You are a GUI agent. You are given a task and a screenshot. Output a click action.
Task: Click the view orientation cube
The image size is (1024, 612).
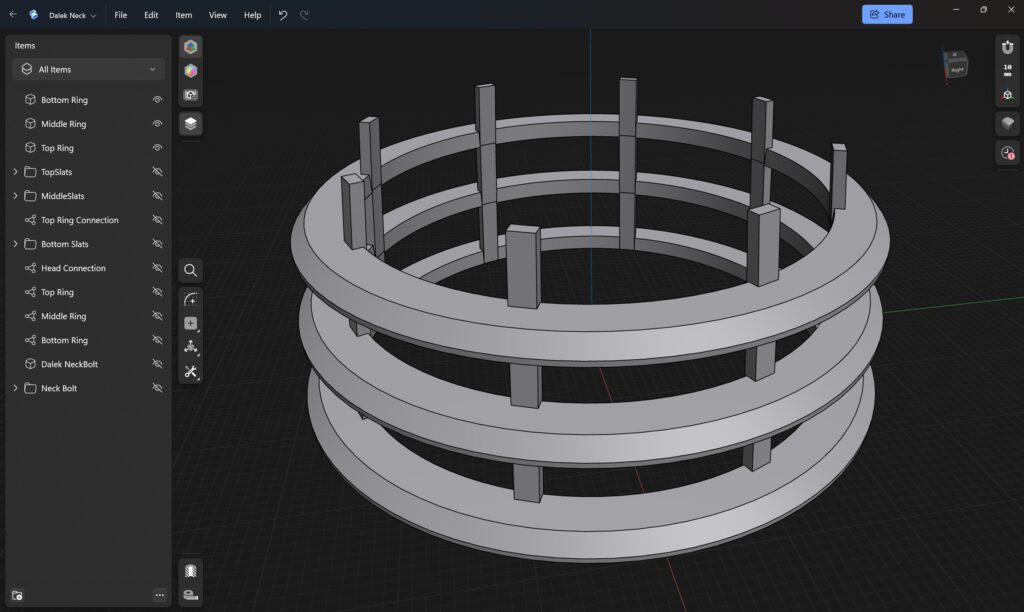point(955,65)
